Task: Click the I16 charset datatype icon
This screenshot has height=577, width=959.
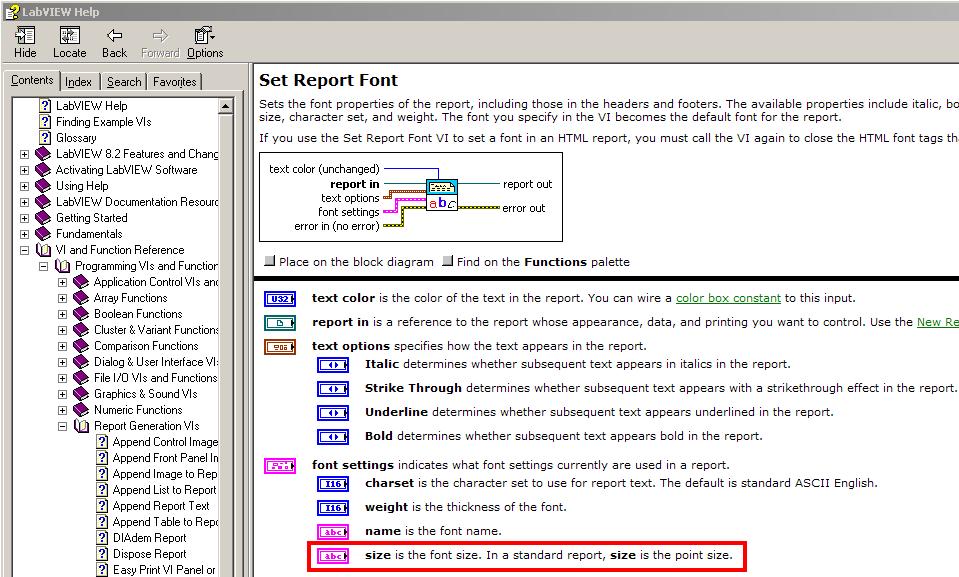Action: click(333, 482)
